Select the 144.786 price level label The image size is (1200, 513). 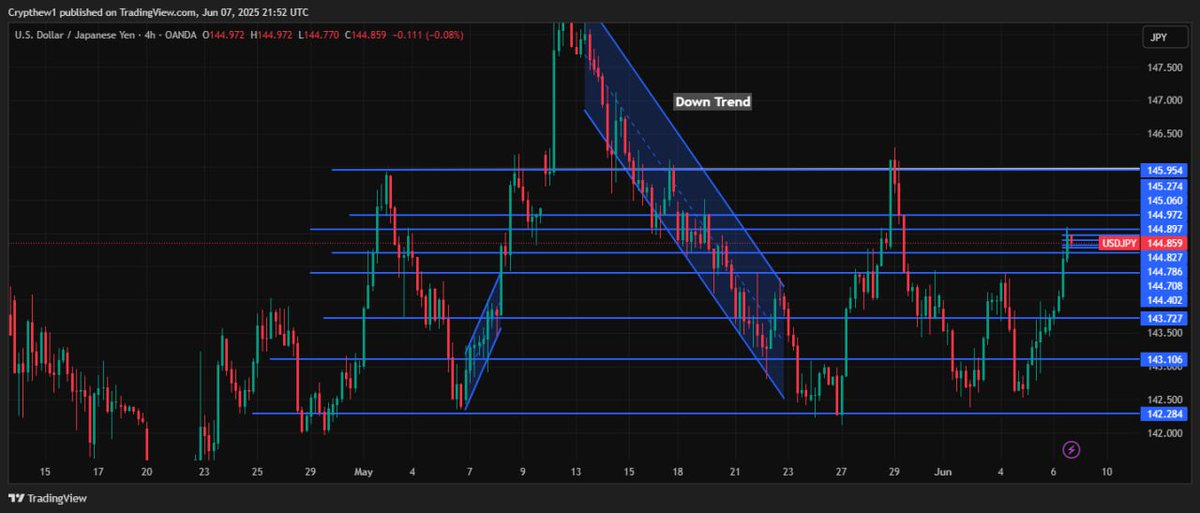1166,272
